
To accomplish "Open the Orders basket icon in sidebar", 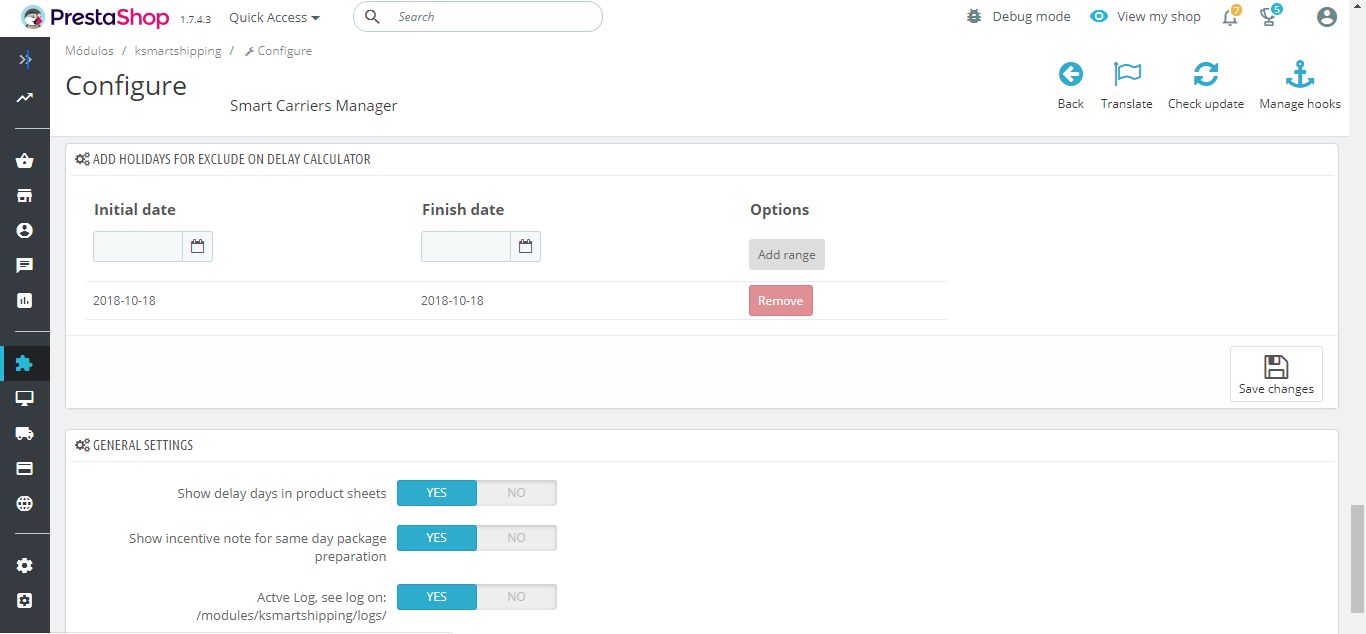I will pos(25,161).
